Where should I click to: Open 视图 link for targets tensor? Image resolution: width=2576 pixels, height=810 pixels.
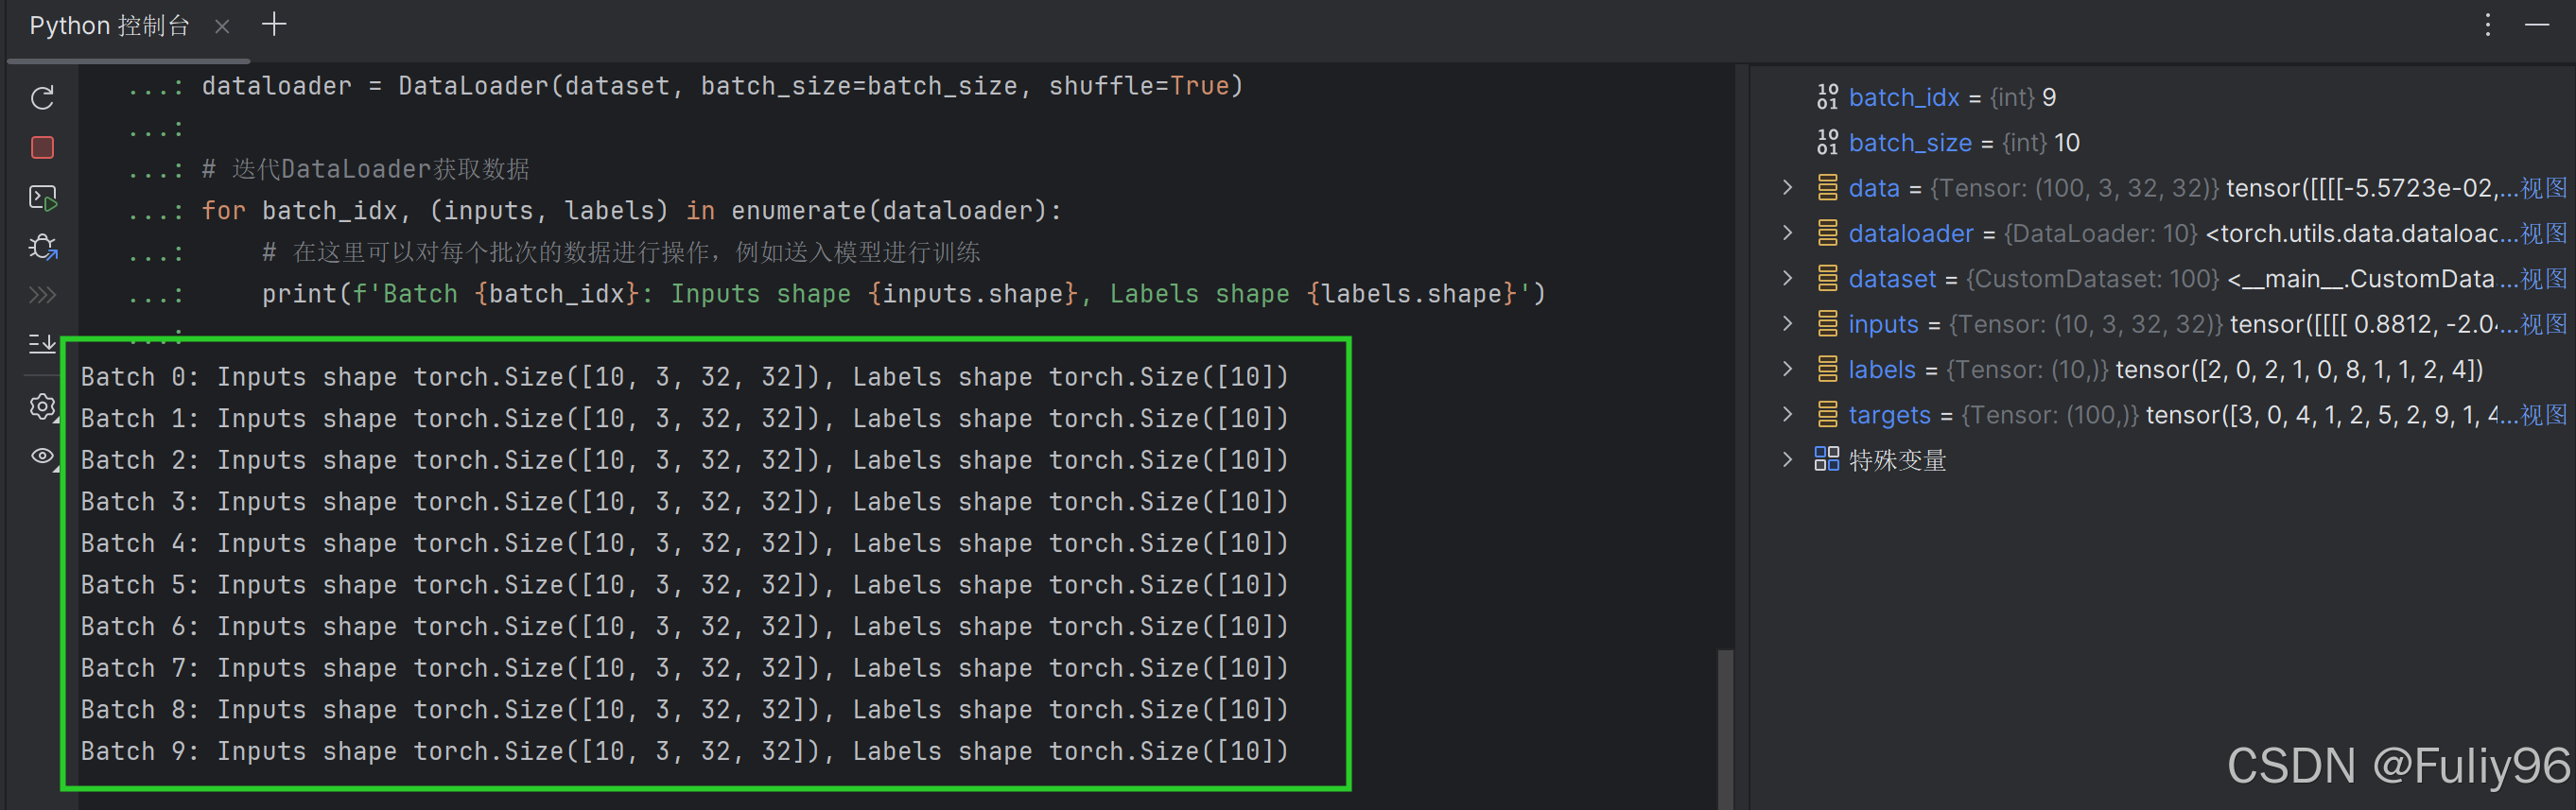pyautogui.click(x=2543, y=415)
